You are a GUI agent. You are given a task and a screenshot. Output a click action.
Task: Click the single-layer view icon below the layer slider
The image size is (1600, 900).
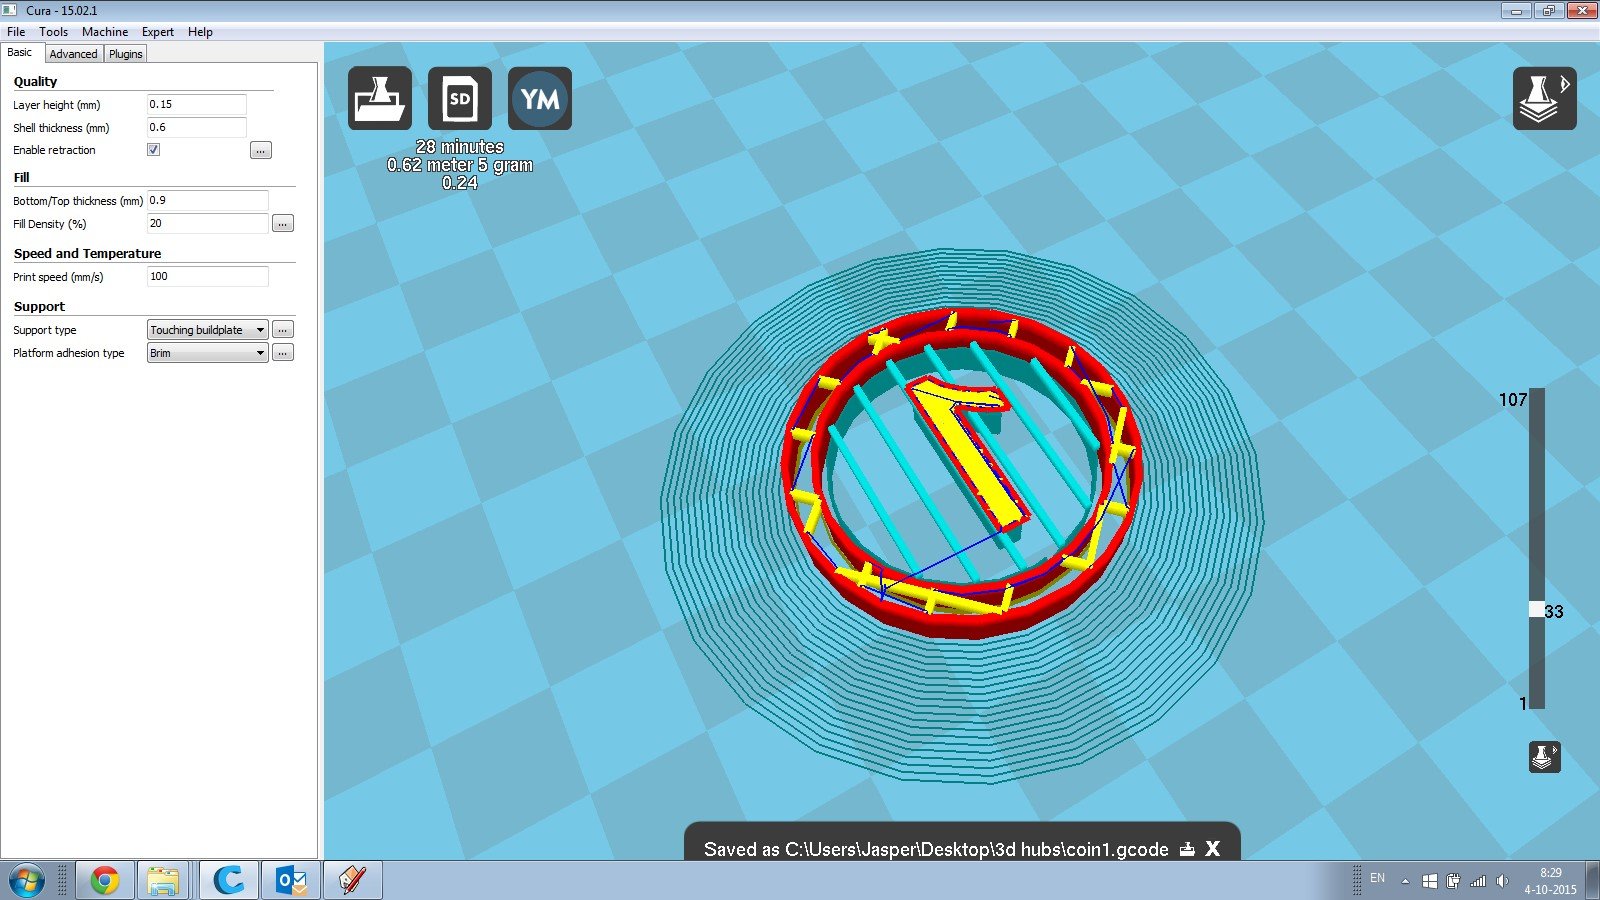pyautogui.click(x=1544, y=756)
